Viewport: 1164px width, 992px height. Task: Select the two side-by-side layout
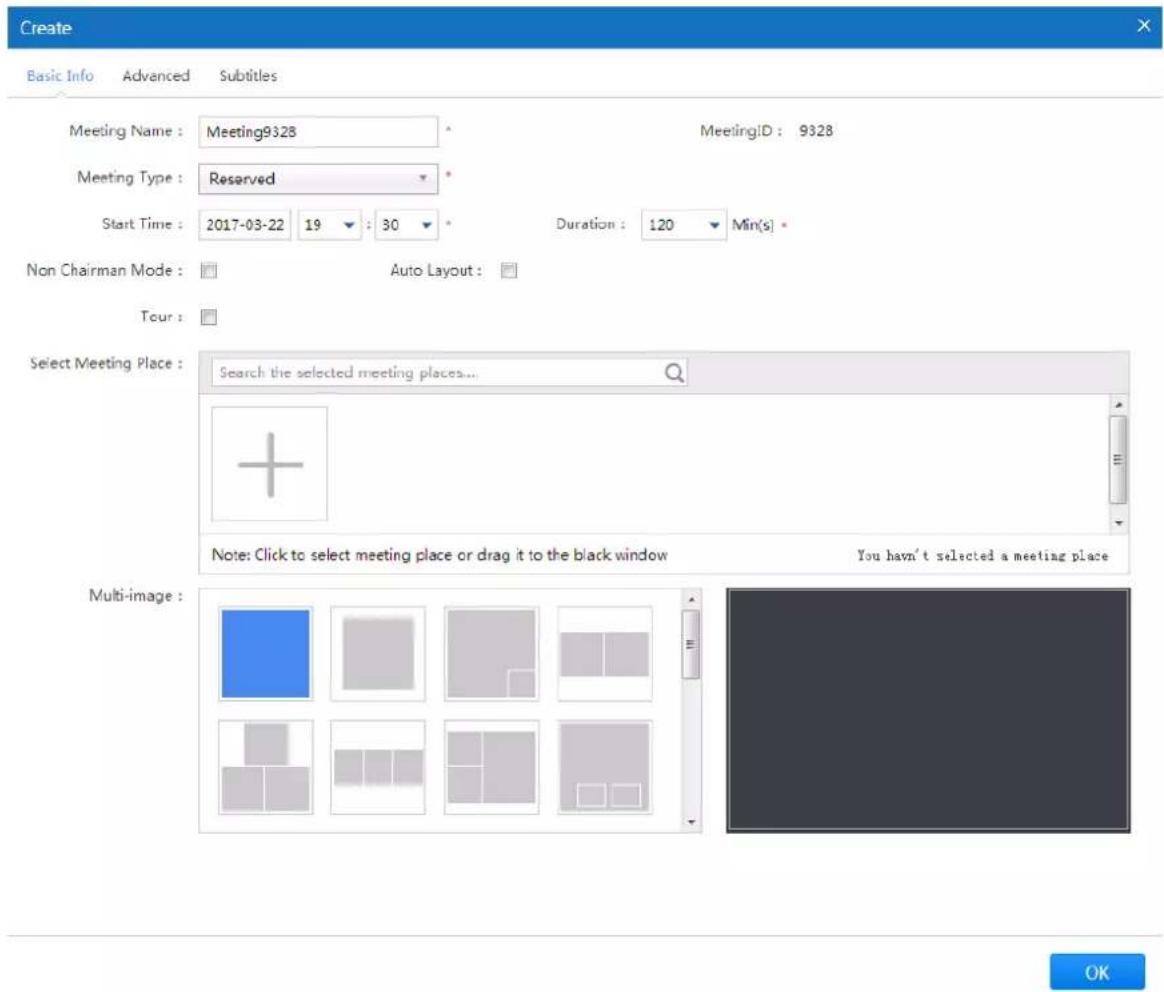click(x=605, y=653)
